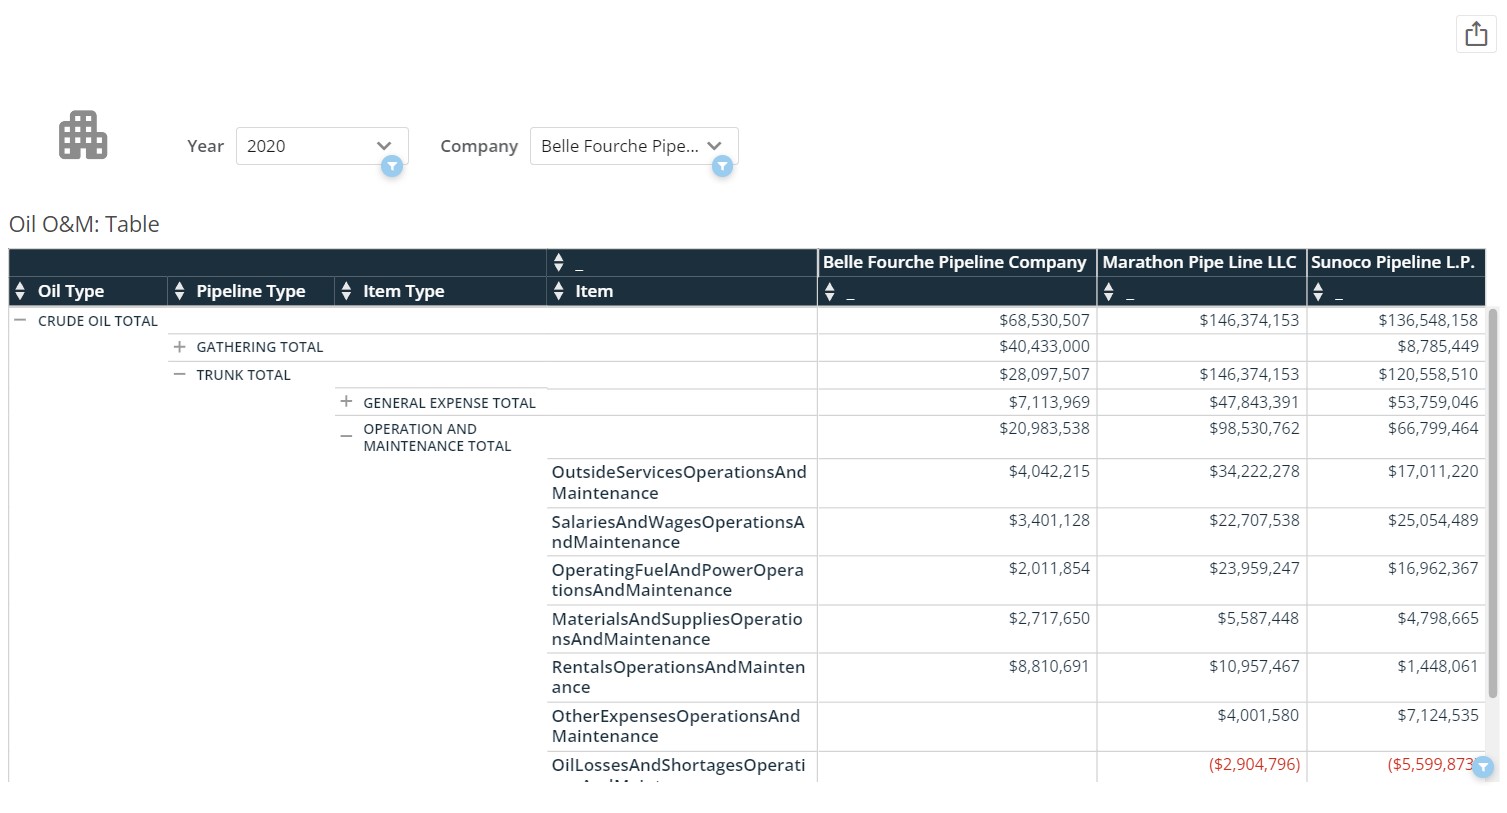1507x813 pixels.
Task: Sort Marathon Pipe Line LLC values
Action: [x=1108, y=292]
